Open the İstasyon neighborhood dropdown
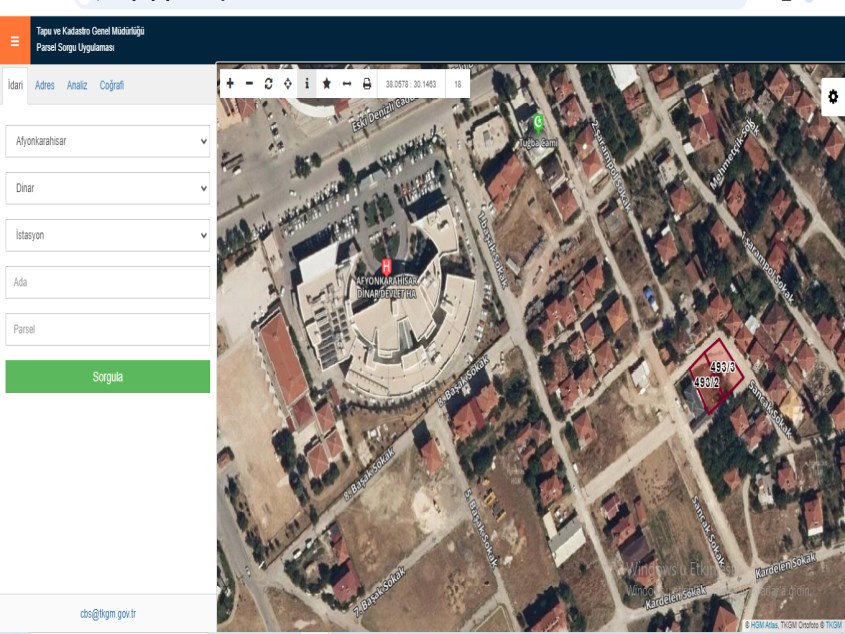The height and width of the screenshot is (634, 845). pyautogui.click(x=106, y=237)
